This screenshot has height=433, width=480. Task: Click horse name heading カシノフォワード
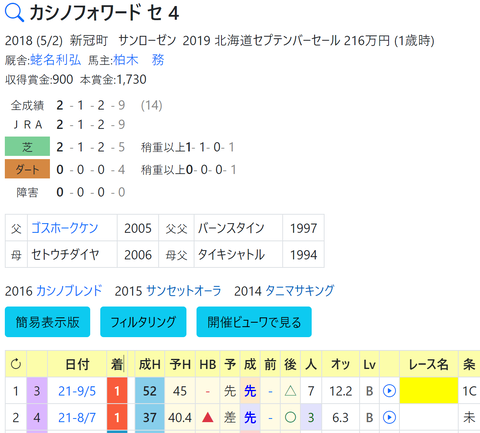coord(85,13)
